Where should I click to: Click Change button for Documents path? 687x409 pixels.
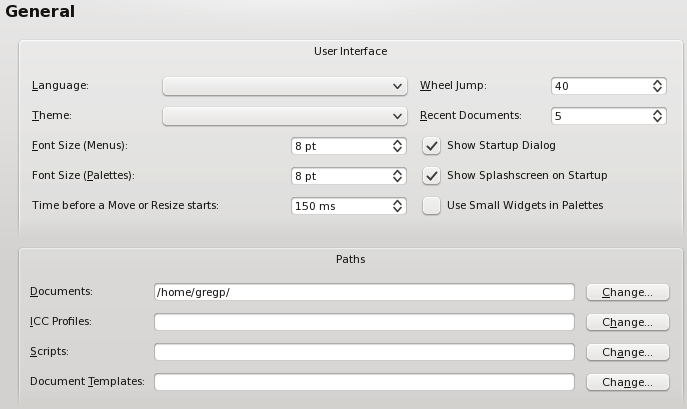click(628, 292)
